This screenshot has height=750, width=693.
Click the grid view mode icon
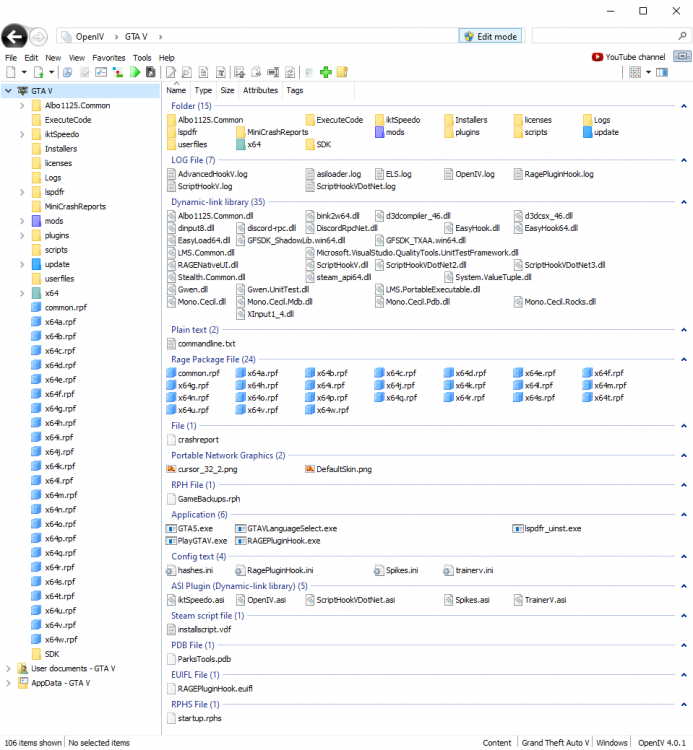point(635,72)
